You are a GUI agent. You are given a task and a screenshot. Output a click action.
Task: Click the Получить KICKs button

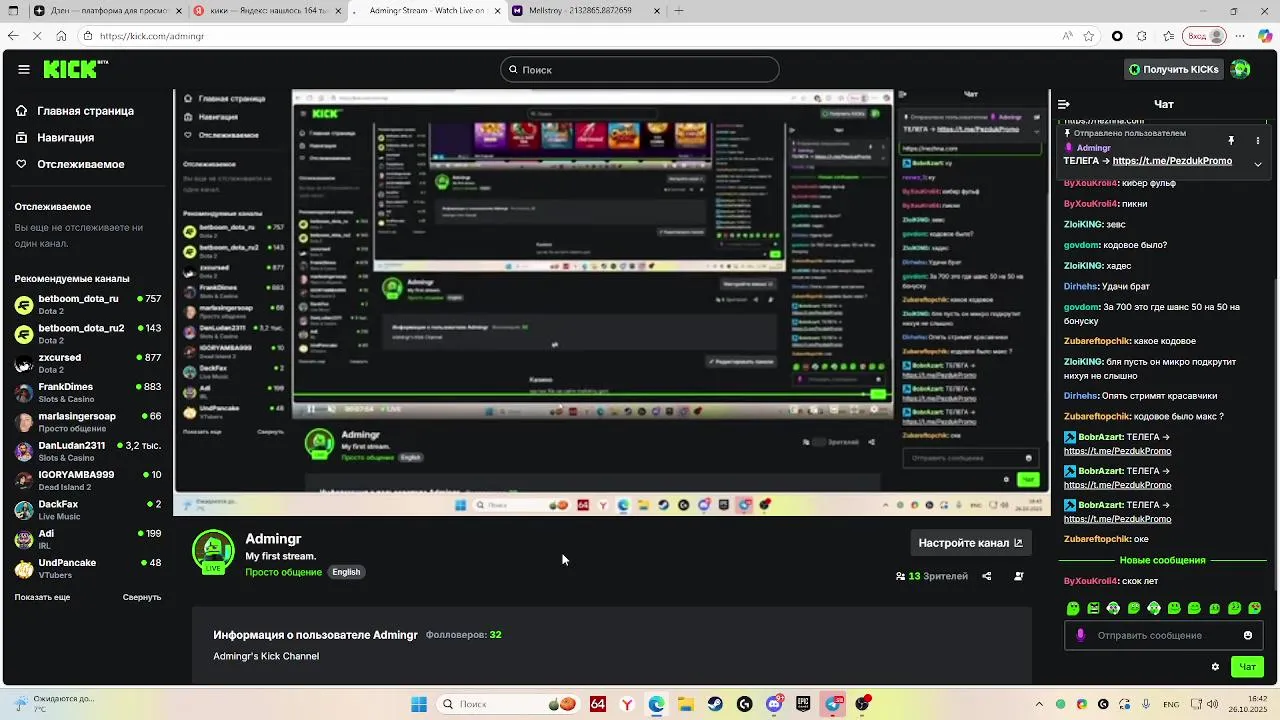coord(1174,69)
